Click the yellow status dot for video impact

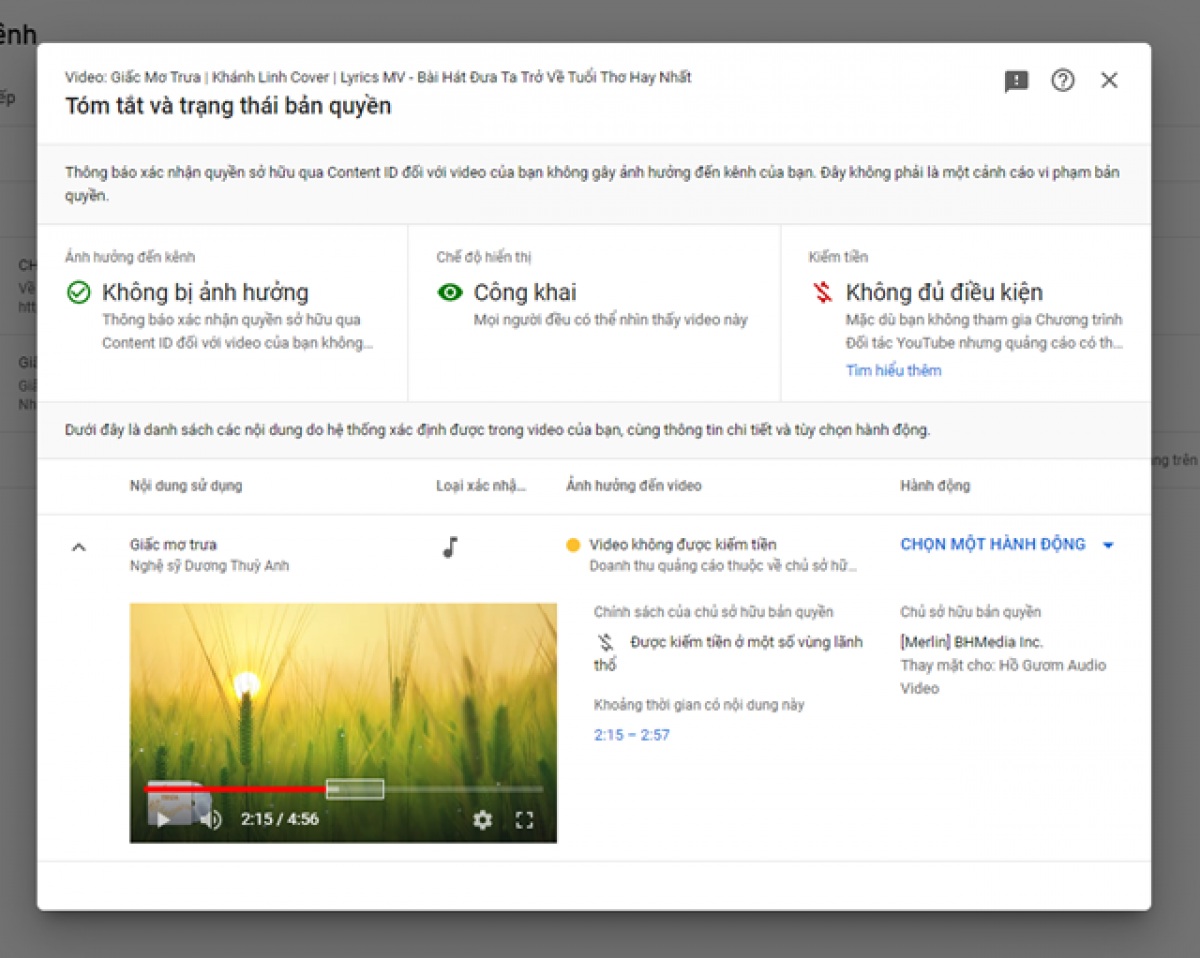click(573, 545)
